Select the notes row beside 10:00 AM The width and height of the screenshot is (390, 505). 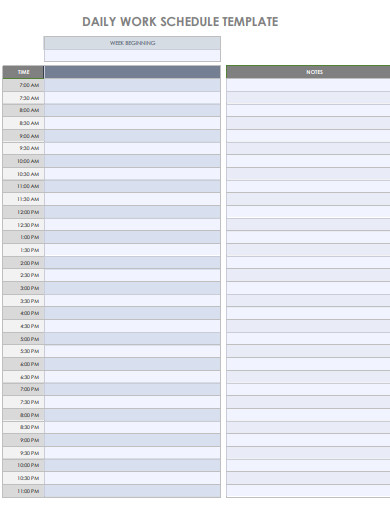(308, 161)
